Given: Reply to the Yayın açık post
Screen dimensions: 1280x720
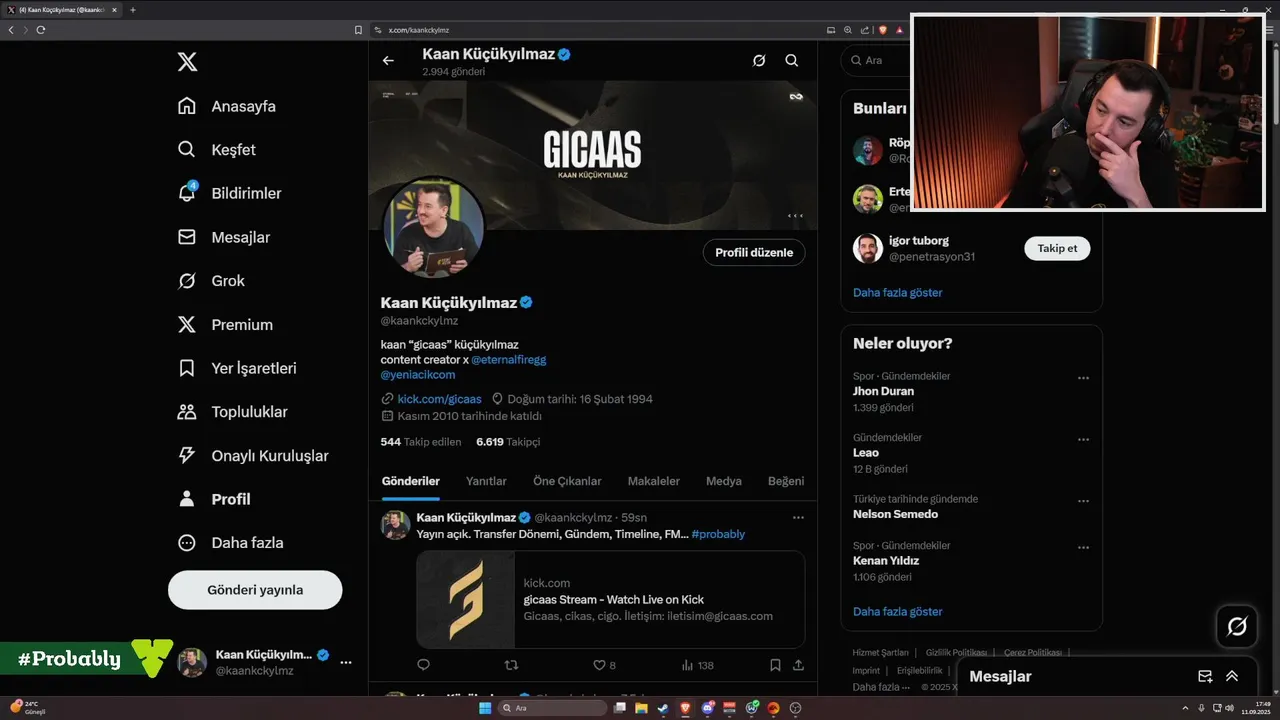Looking at the screenshot, I should click(x=423, y=665).
